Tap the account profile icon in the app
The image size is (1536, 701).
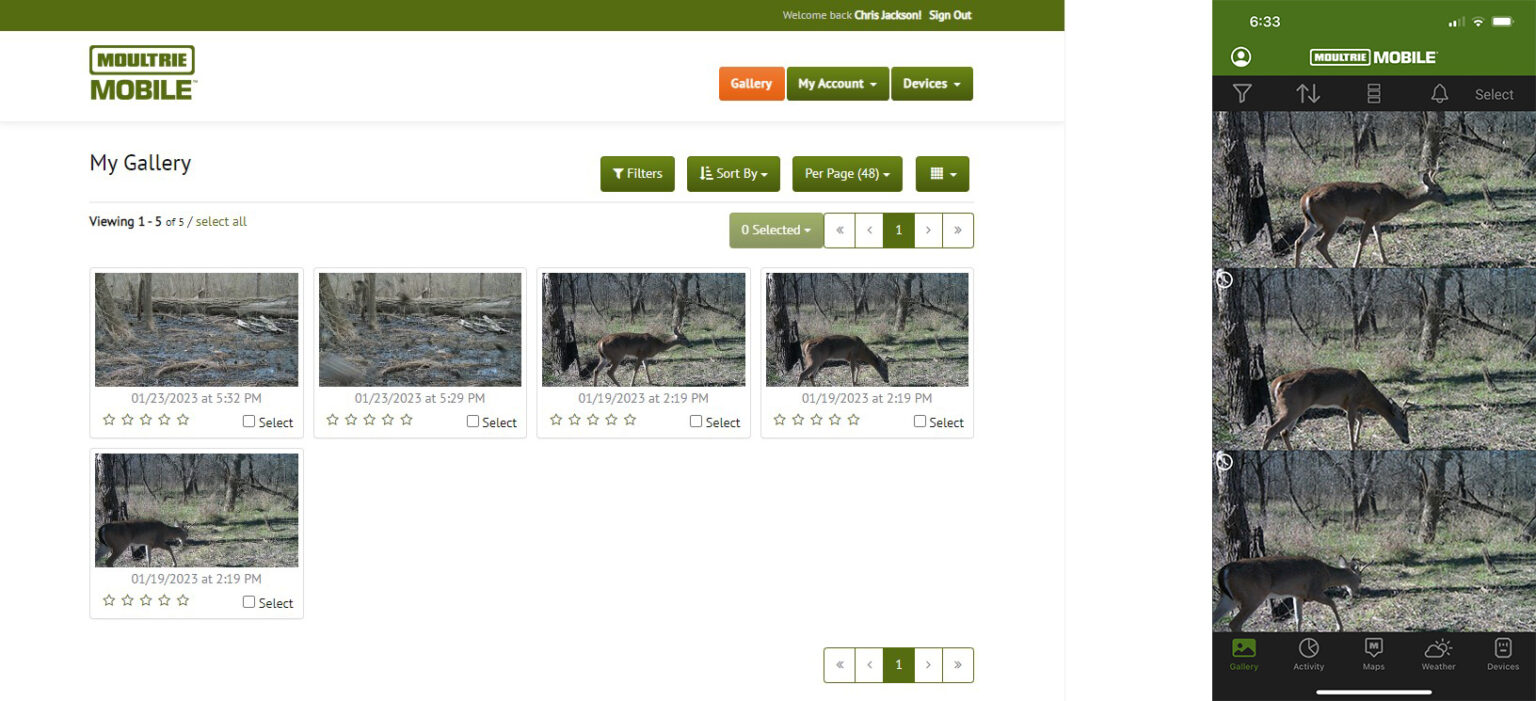click(x=1240, y=57)
